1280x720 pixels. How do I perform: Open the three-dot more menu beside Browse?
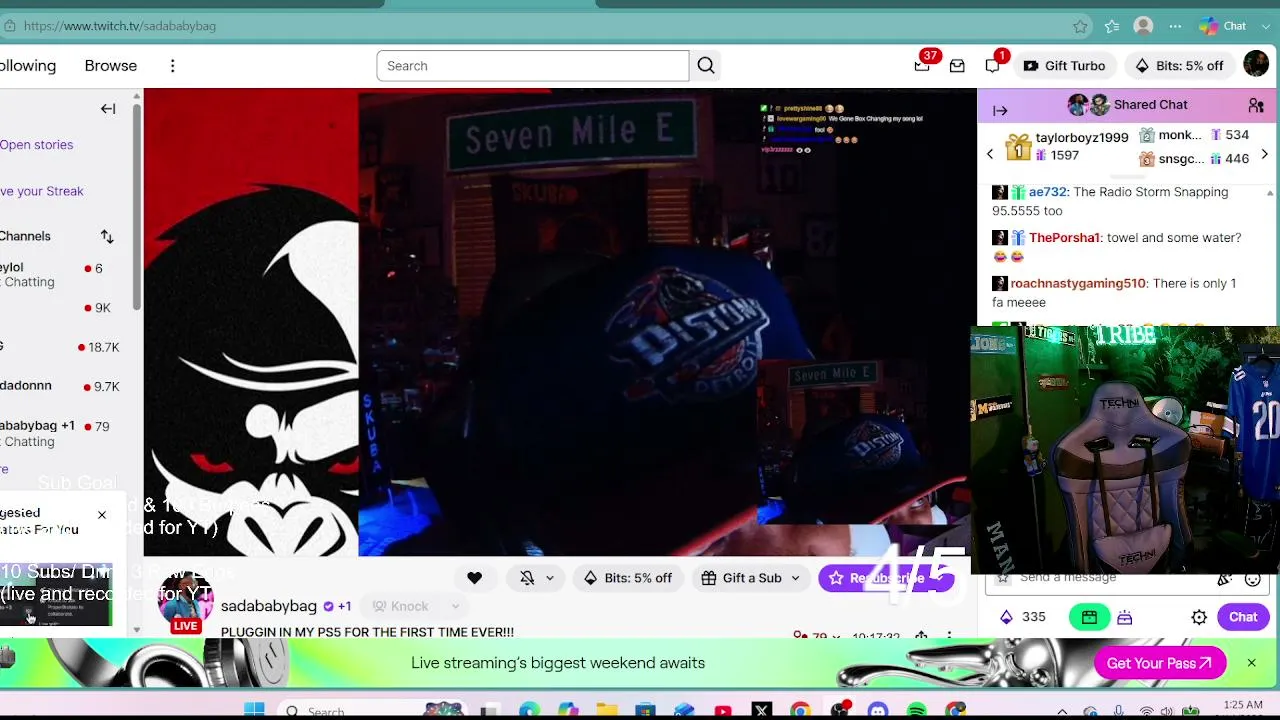pos(172,66)
